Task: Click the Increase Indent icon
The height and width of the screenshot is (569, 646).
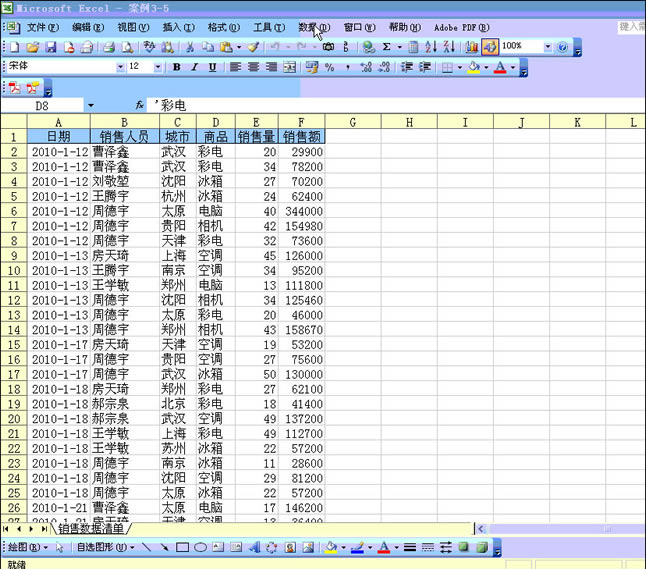Action: [x=425, y=67]
